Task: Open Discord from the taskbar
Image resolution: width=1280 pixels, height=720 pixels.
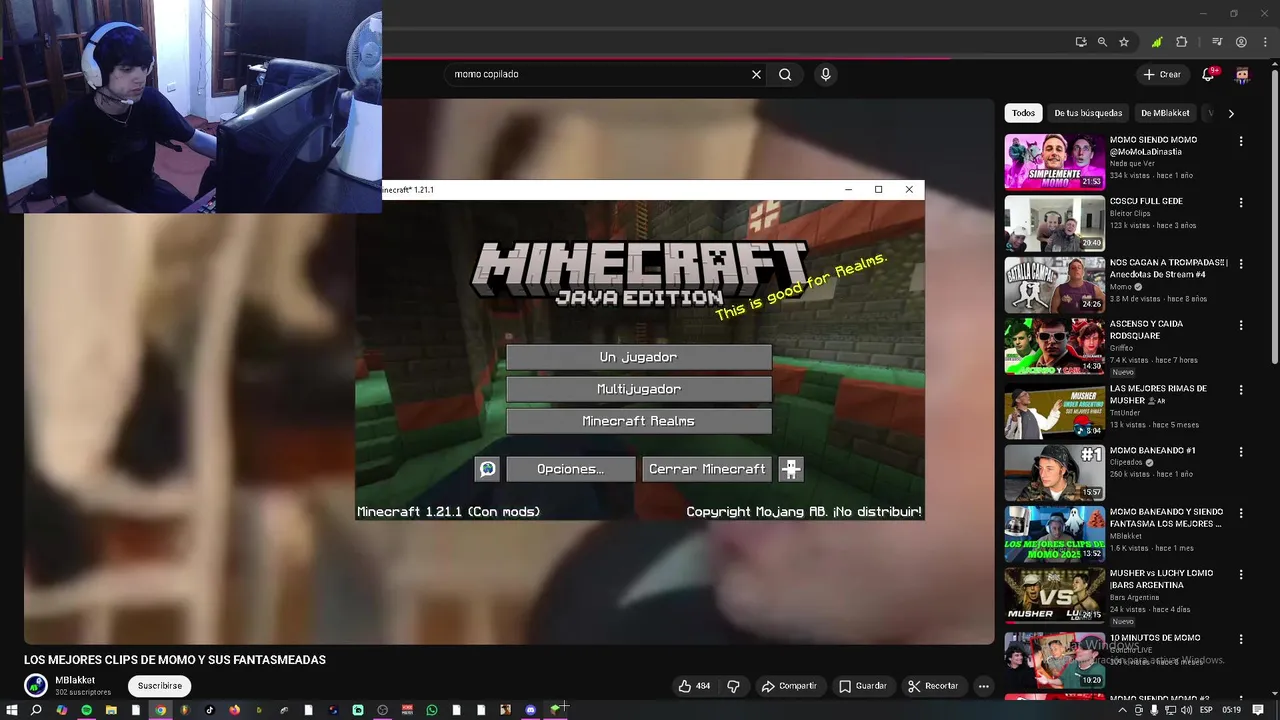Action: [x=530, y=710]
